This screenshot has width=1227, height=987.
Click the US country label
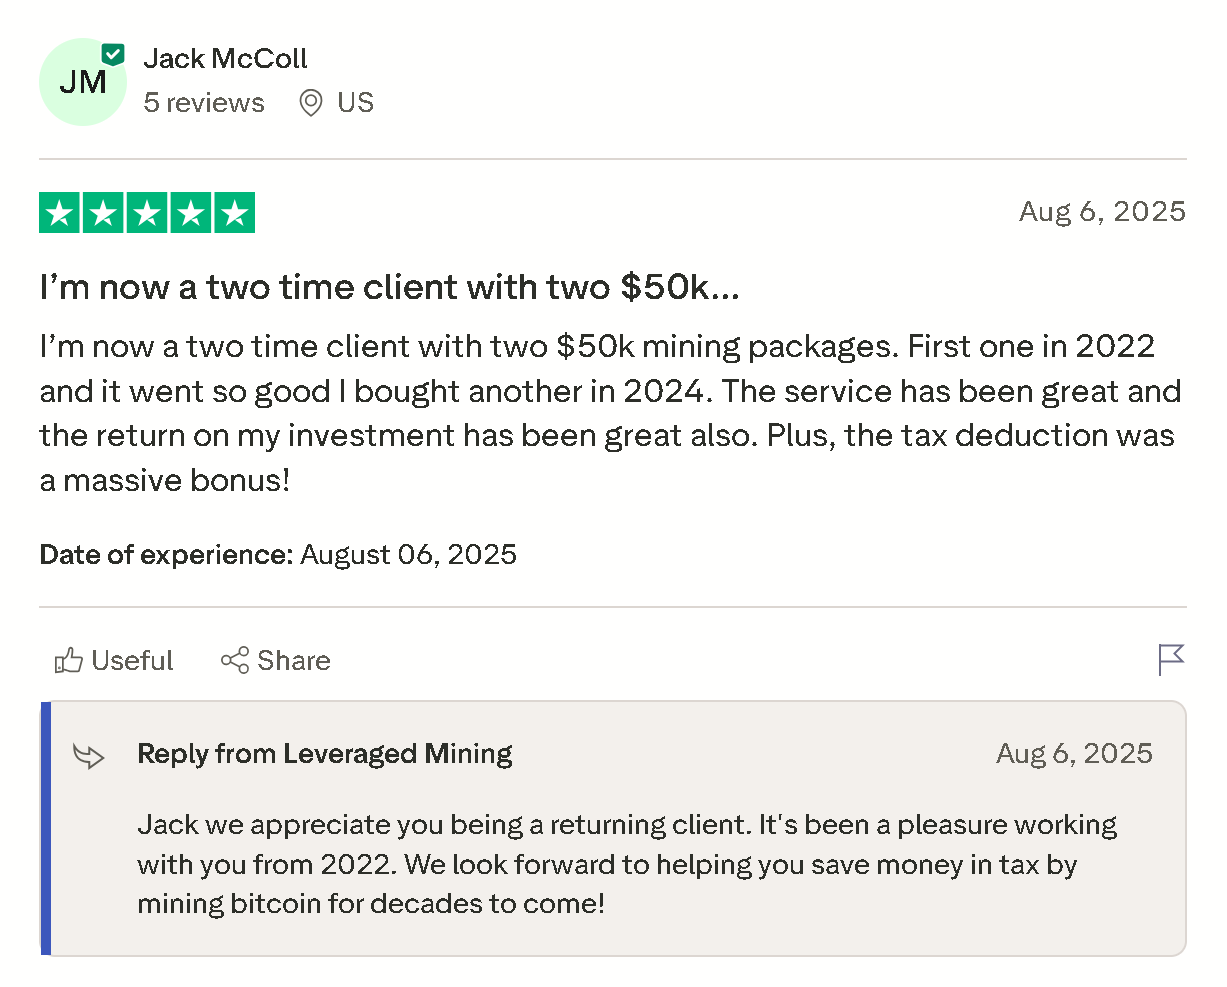click(x=355, y=103)
